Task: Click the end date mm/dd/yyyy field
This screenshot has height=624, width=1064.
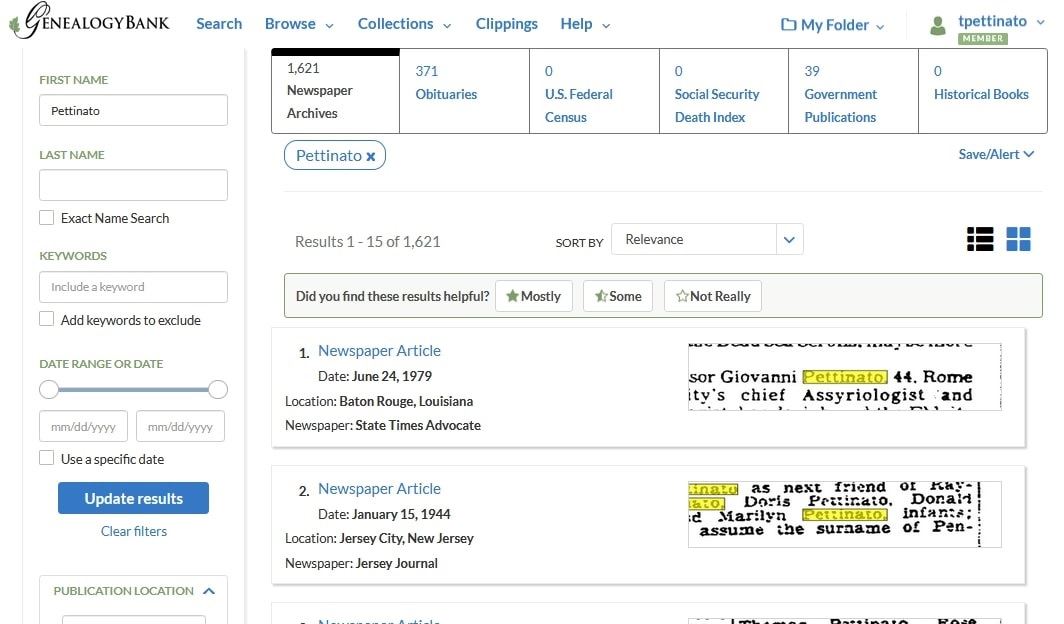Action: [180, 427]
